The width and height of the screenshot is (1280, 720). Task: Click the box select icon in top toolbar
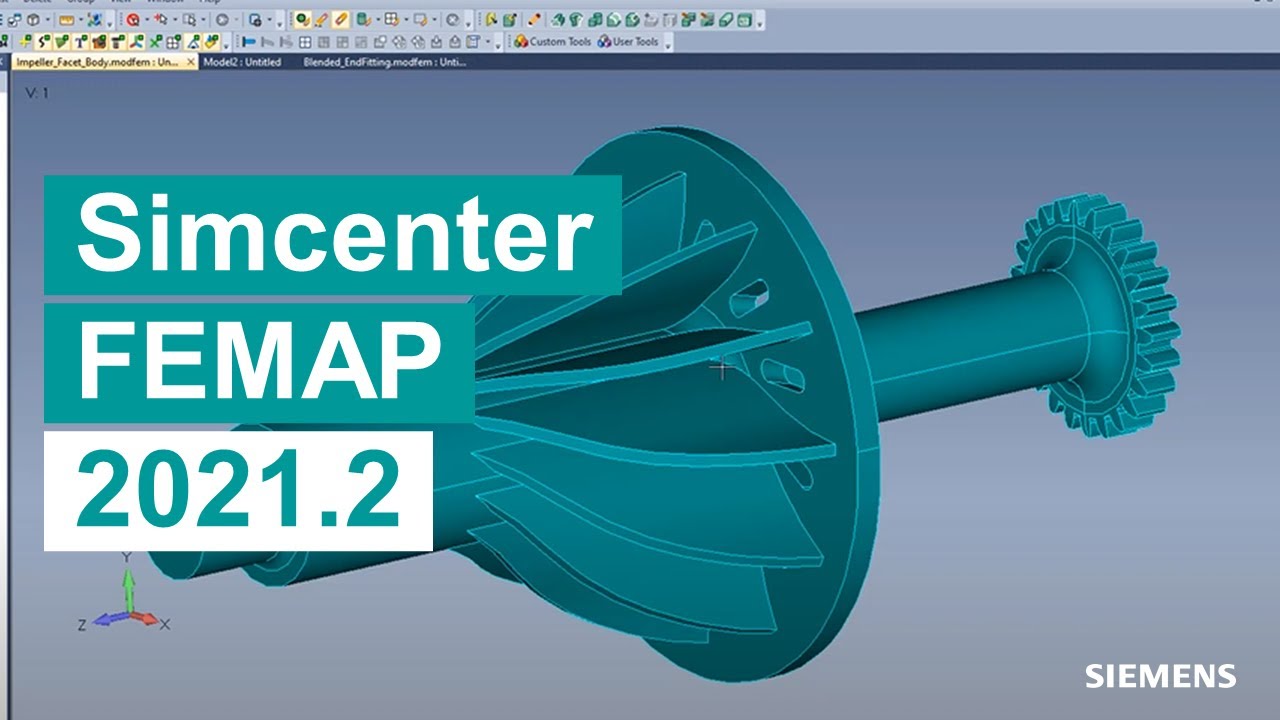tap(189, 20)
